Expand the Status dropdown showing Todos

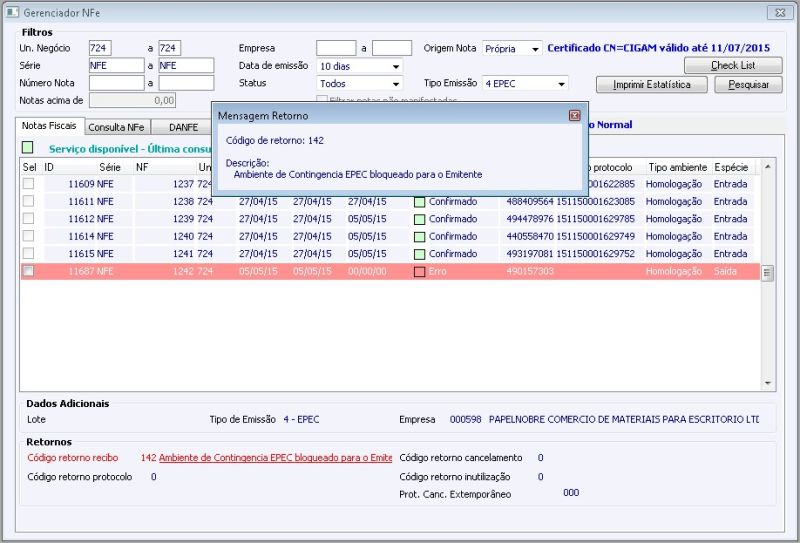396,84
